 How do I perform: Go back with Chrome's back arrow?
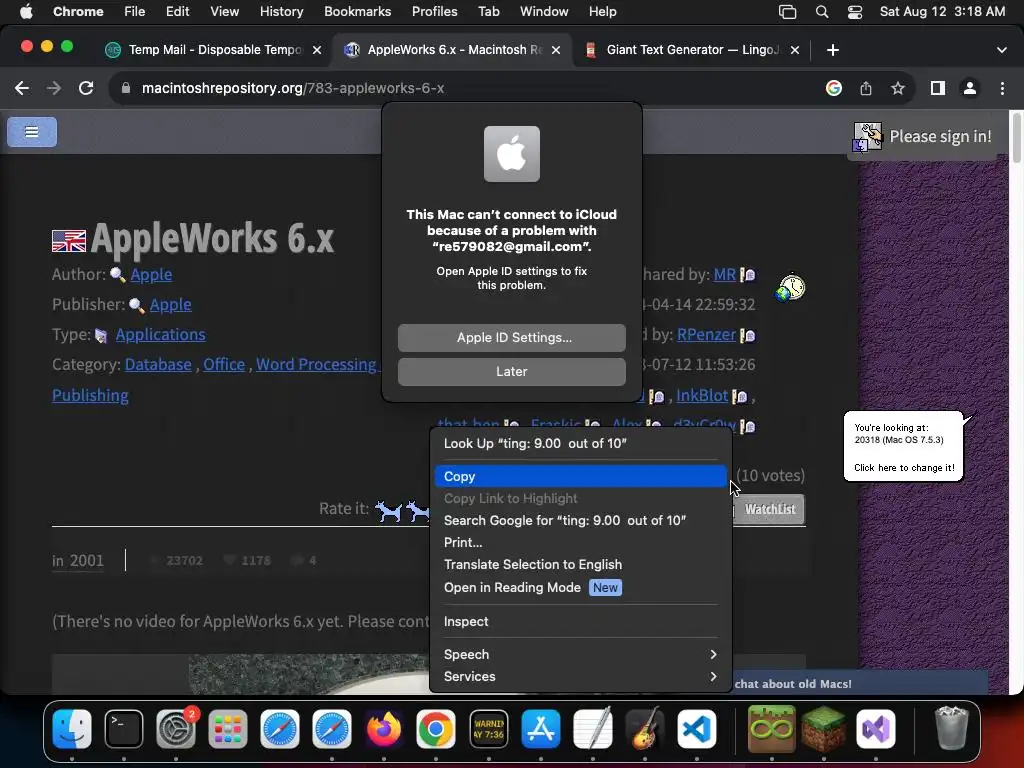tap(22, 88)
